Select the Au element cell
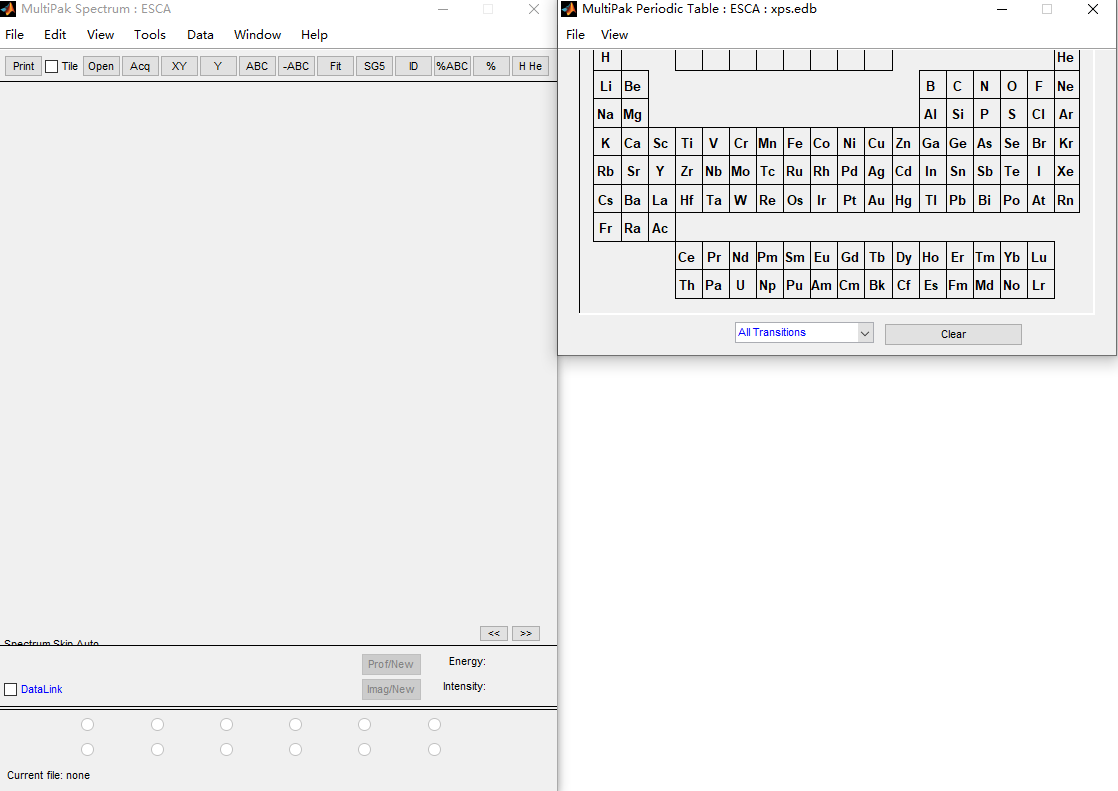The height and width of the screenshot is (791, 1118). coord(876,200)
